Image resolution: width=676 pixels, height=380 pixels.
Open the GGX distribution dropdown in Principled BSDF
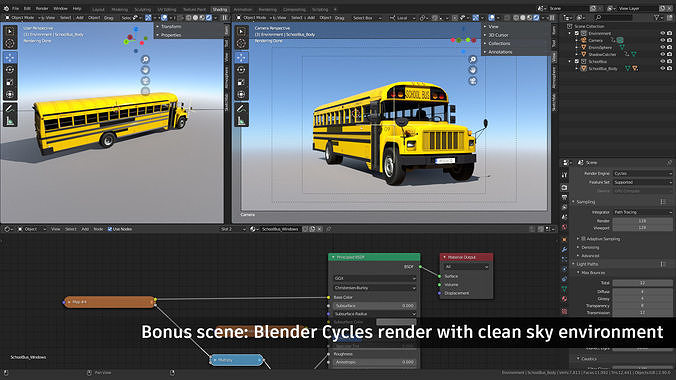coord(375,279)
